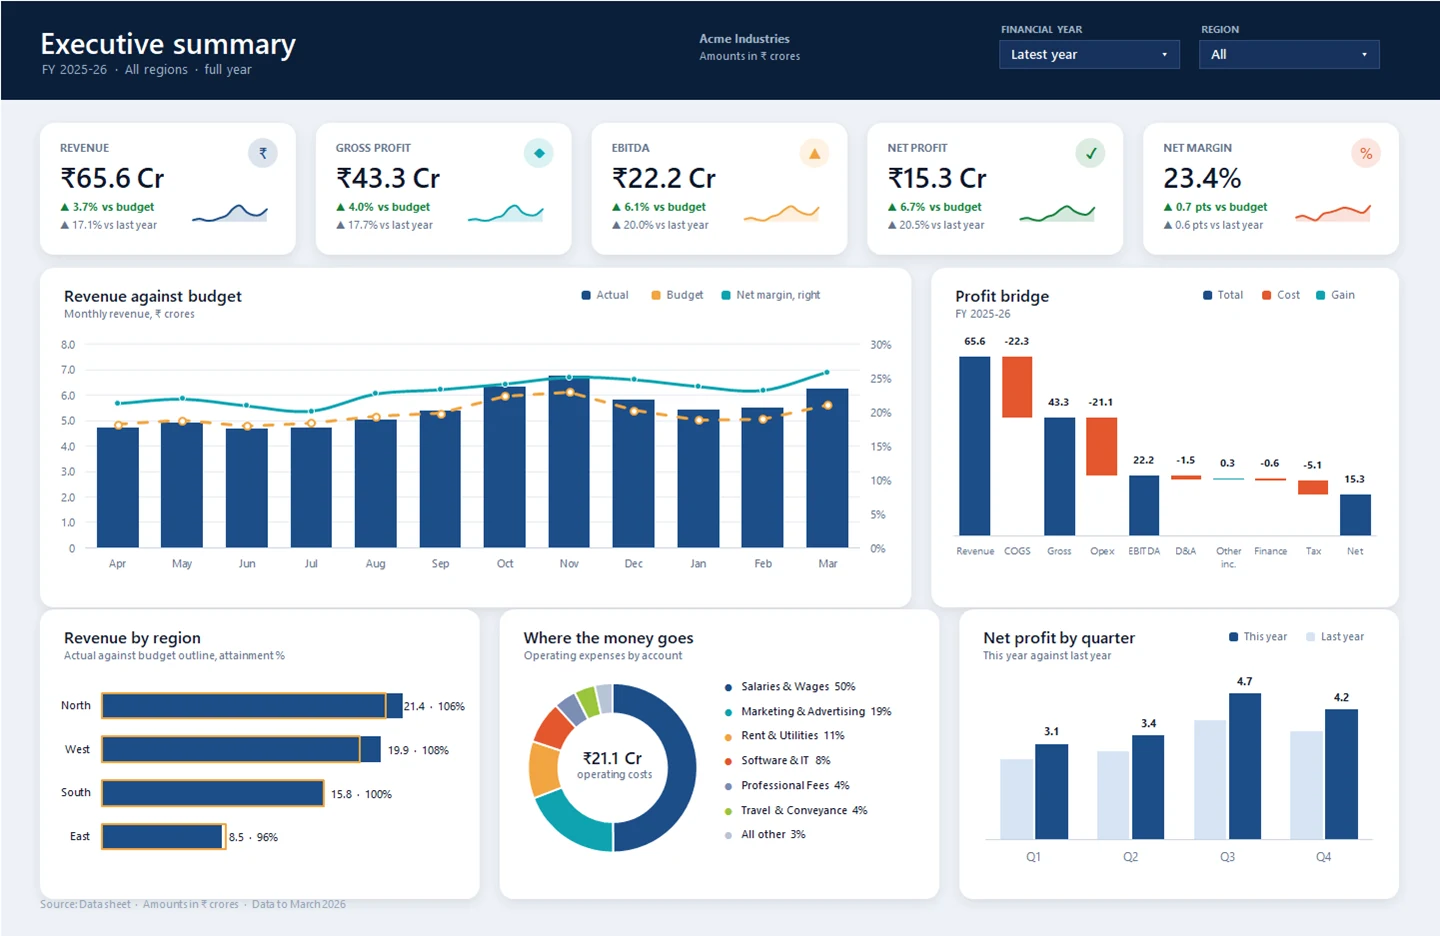
Task: Toggle the Budget legend entry
Action: tap(677, 295)
